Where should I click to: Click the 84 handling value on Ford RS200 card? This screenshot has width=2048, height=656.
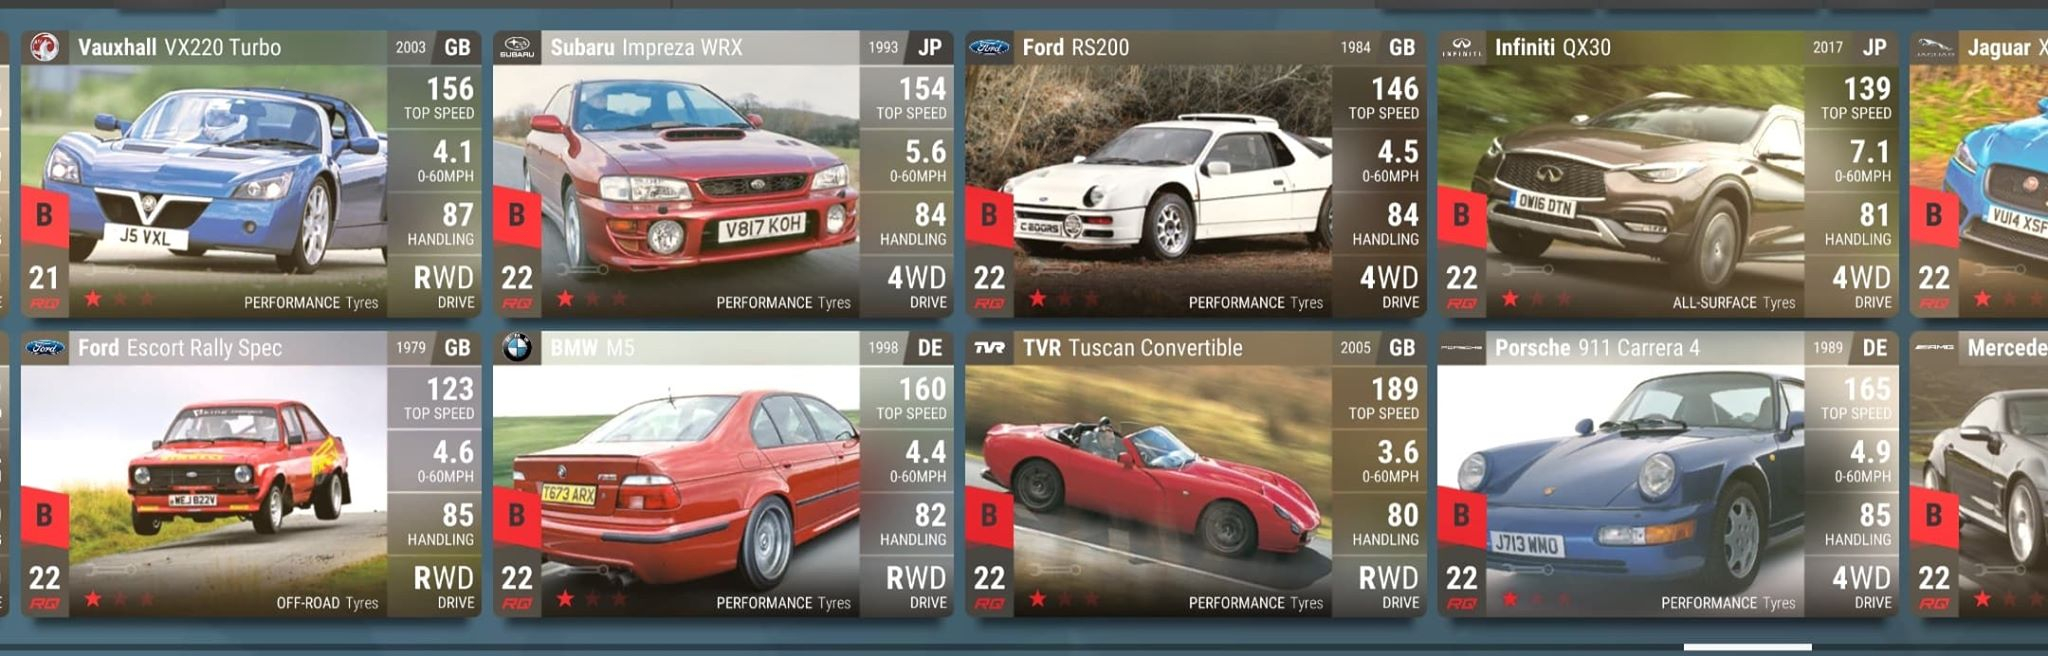pos(1402,215)
